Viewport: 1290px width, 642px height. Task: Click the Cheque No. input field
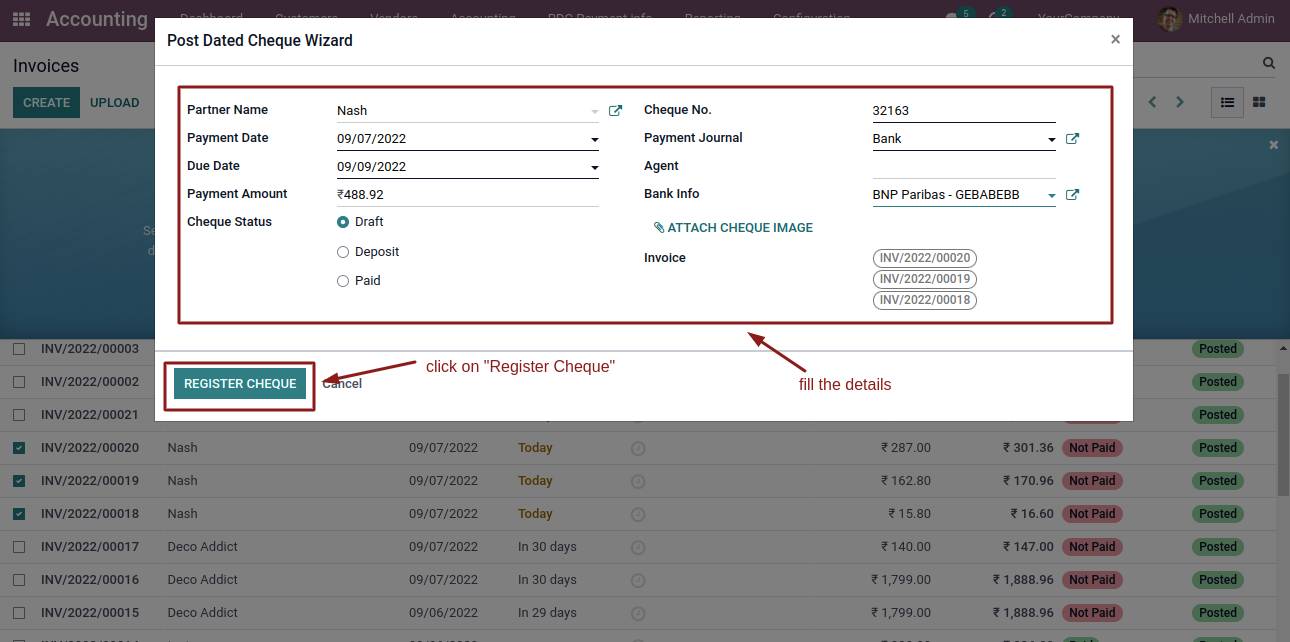pos(964,111)
